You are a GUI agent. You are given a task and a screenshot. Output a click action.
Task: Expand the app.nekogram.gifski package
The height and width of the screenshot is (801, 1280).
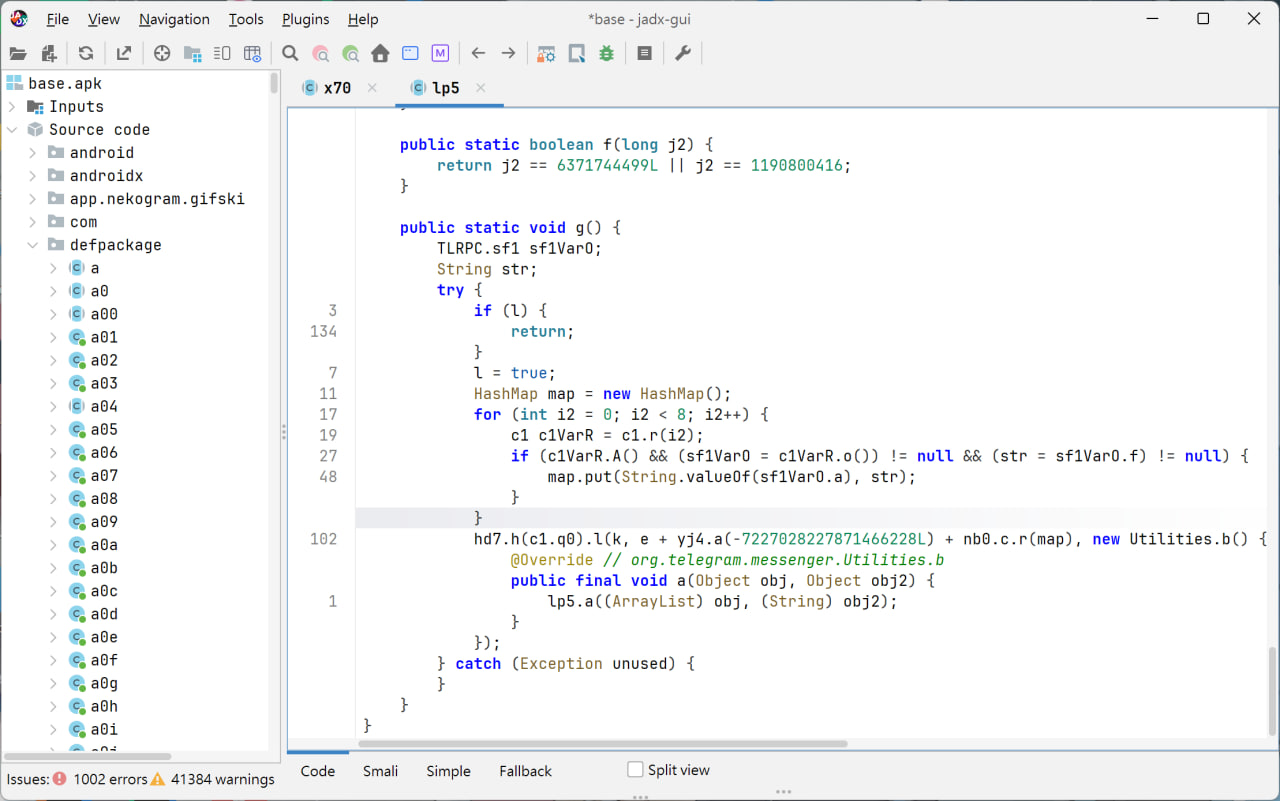[x=33, y=199]
